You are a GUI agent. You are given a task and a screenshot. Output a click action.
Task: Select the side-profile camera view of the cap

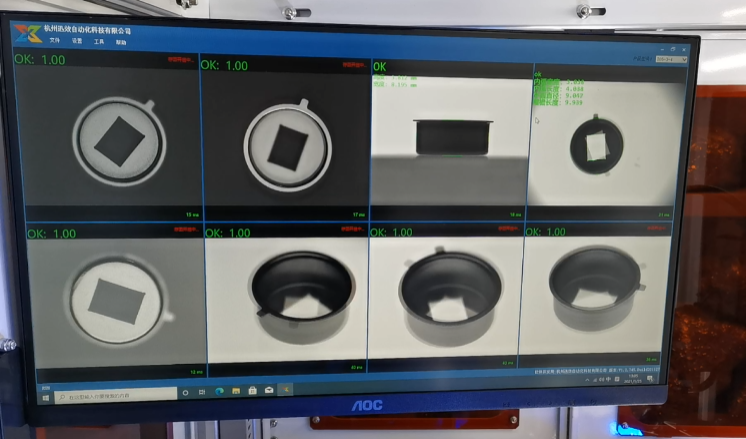[452, 141]
